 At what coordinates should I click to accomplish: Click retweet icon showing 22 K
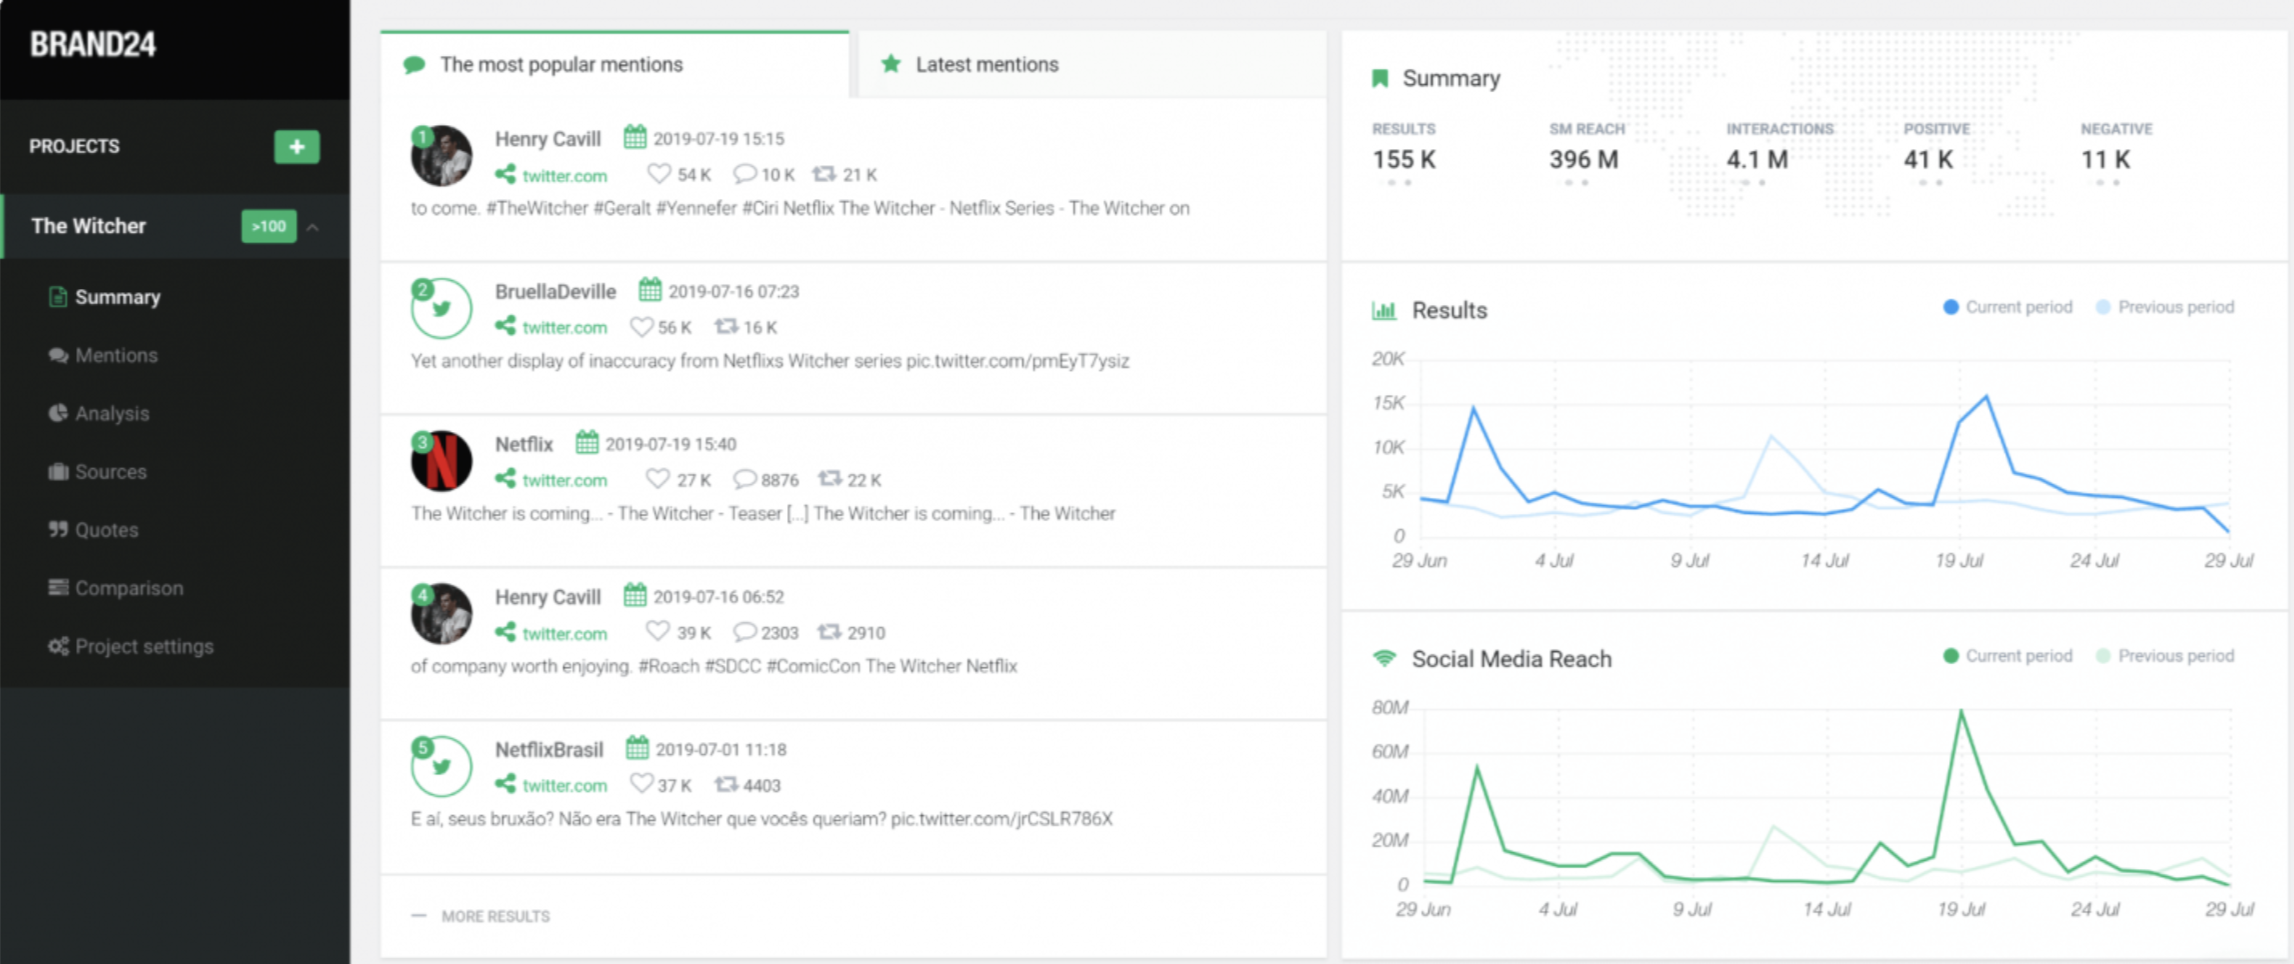click(829, 479)
